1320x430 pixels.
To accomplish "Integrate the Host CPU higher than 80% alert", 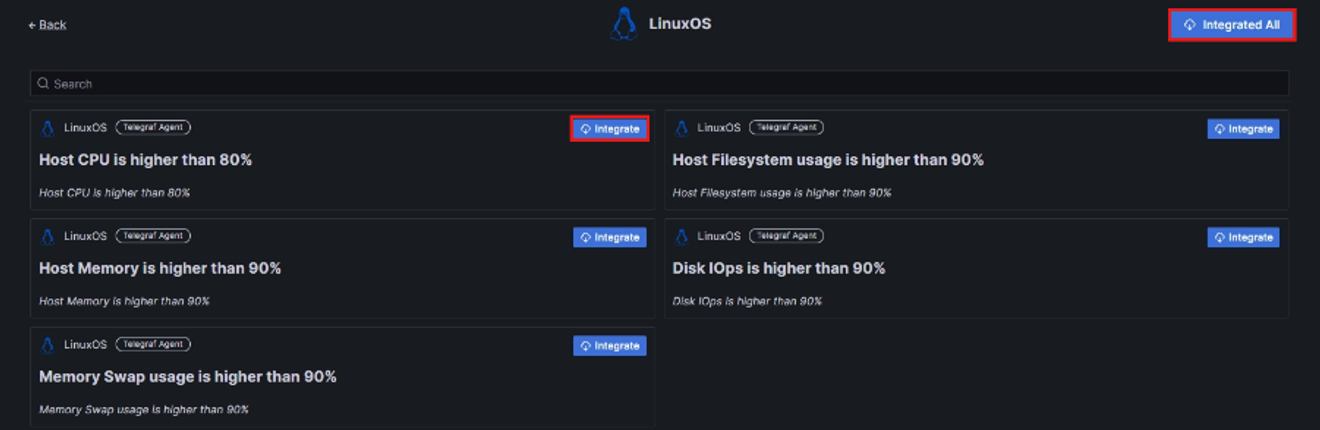I will click(x=610, y=129).
